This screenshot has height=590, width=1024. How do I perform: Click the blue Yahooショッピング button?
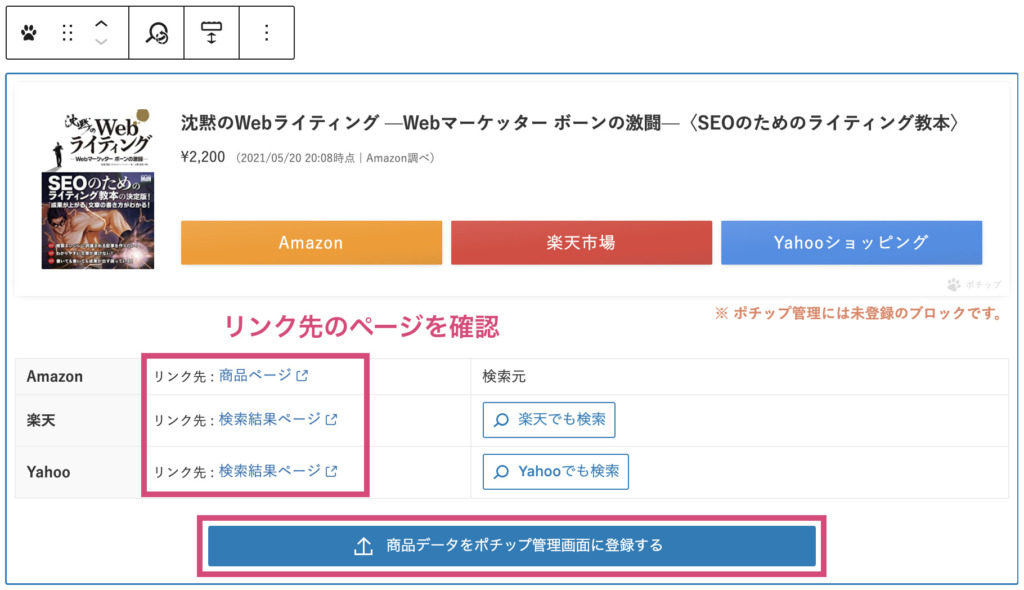[851, 242]
